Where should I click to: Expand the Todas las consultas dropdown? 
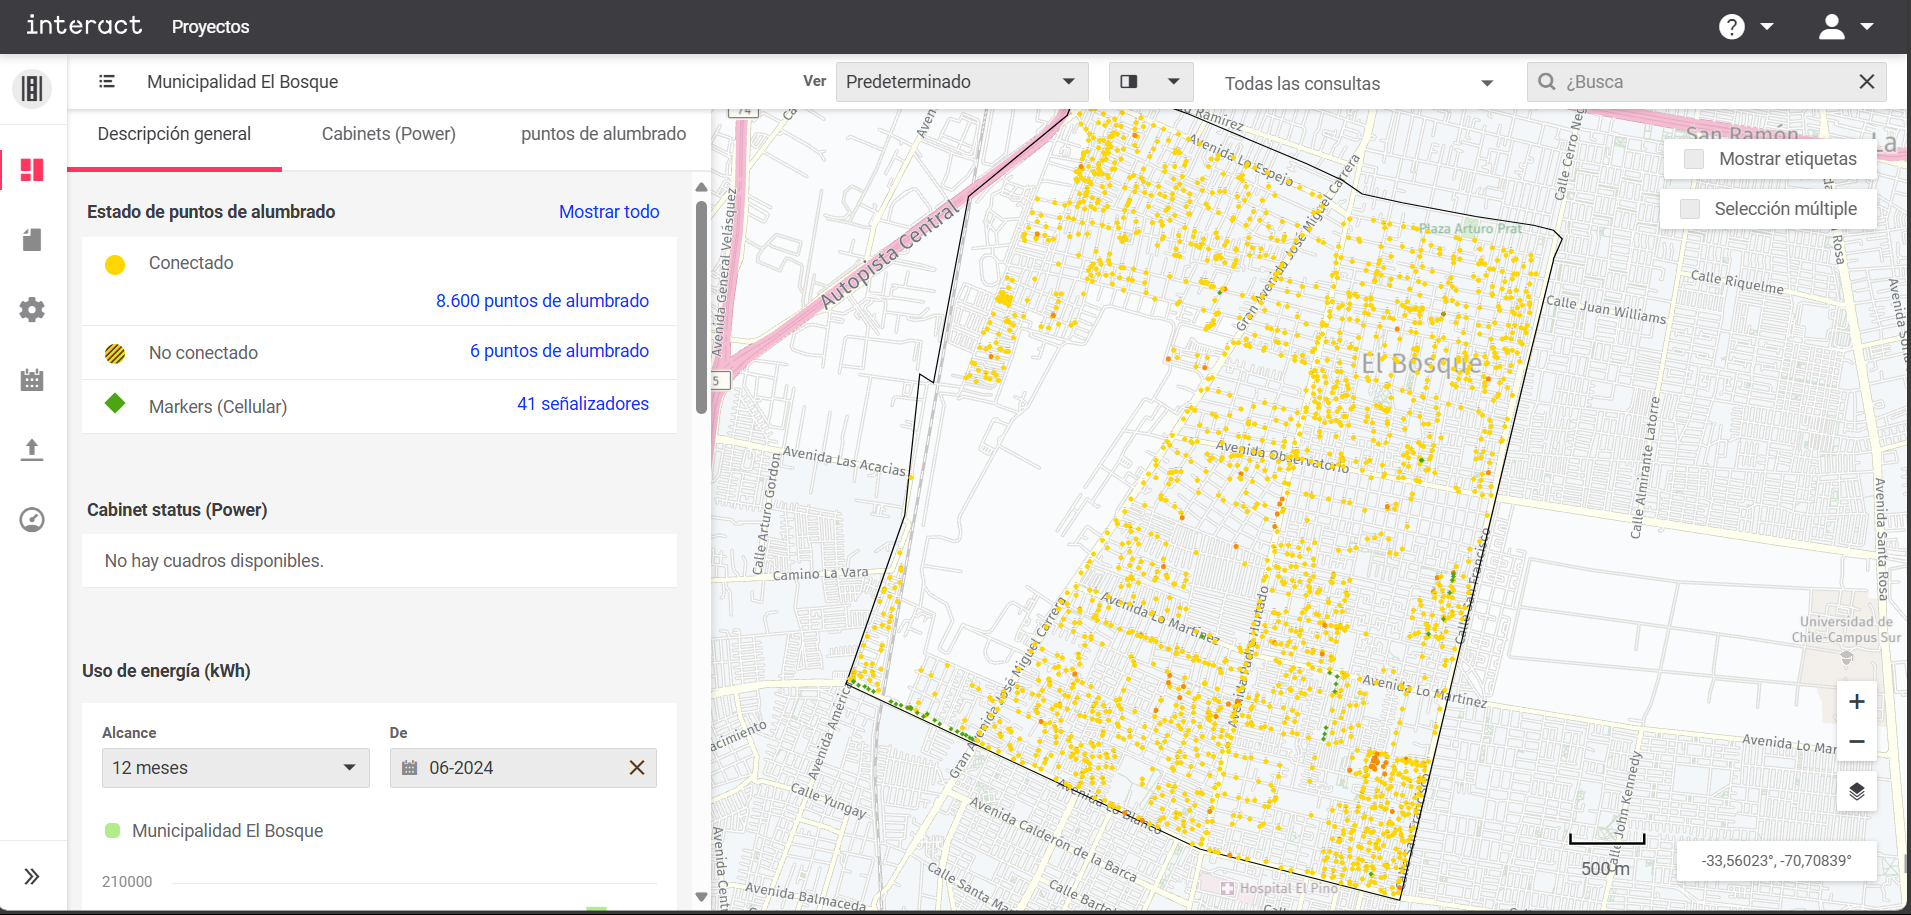click(x=1358, y=84)
